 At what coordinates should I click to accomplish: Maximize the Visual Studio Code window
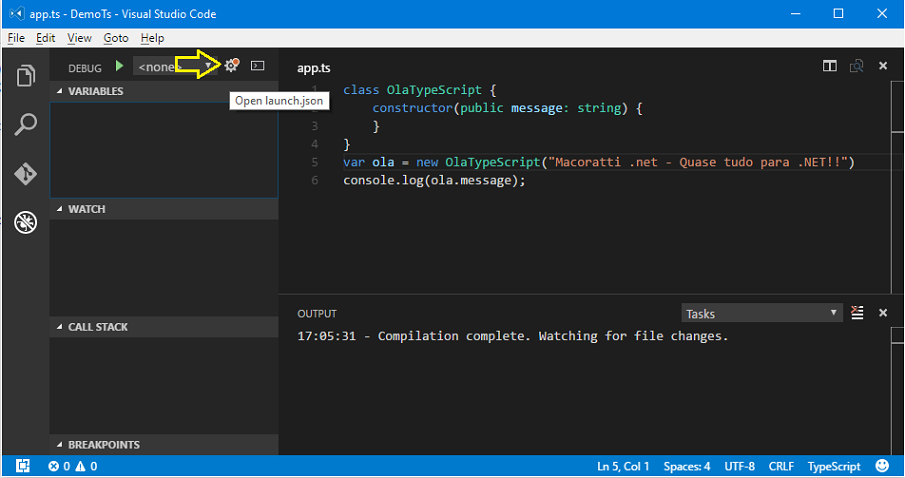click(x=838, y=13)
